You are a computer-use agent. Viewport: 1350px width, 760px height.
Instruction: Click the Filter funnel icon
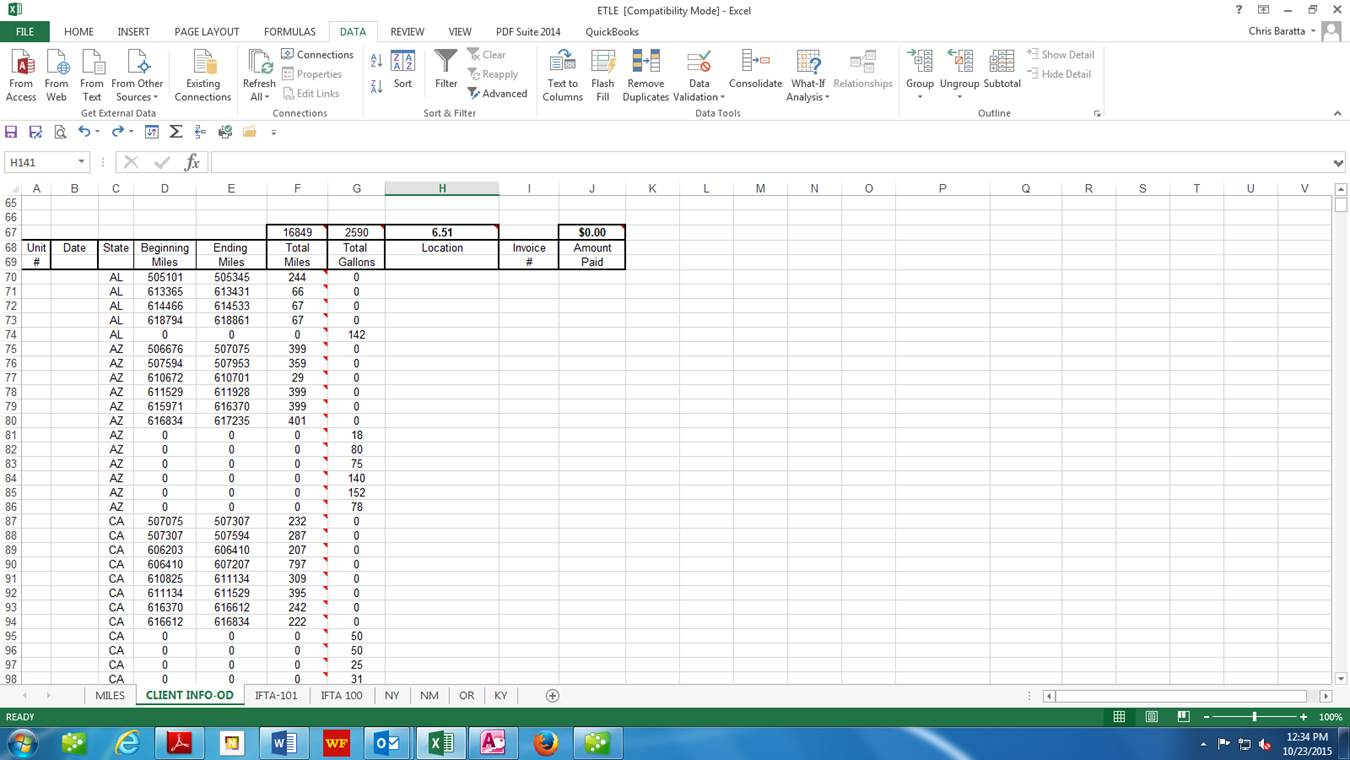coord(446,63)
